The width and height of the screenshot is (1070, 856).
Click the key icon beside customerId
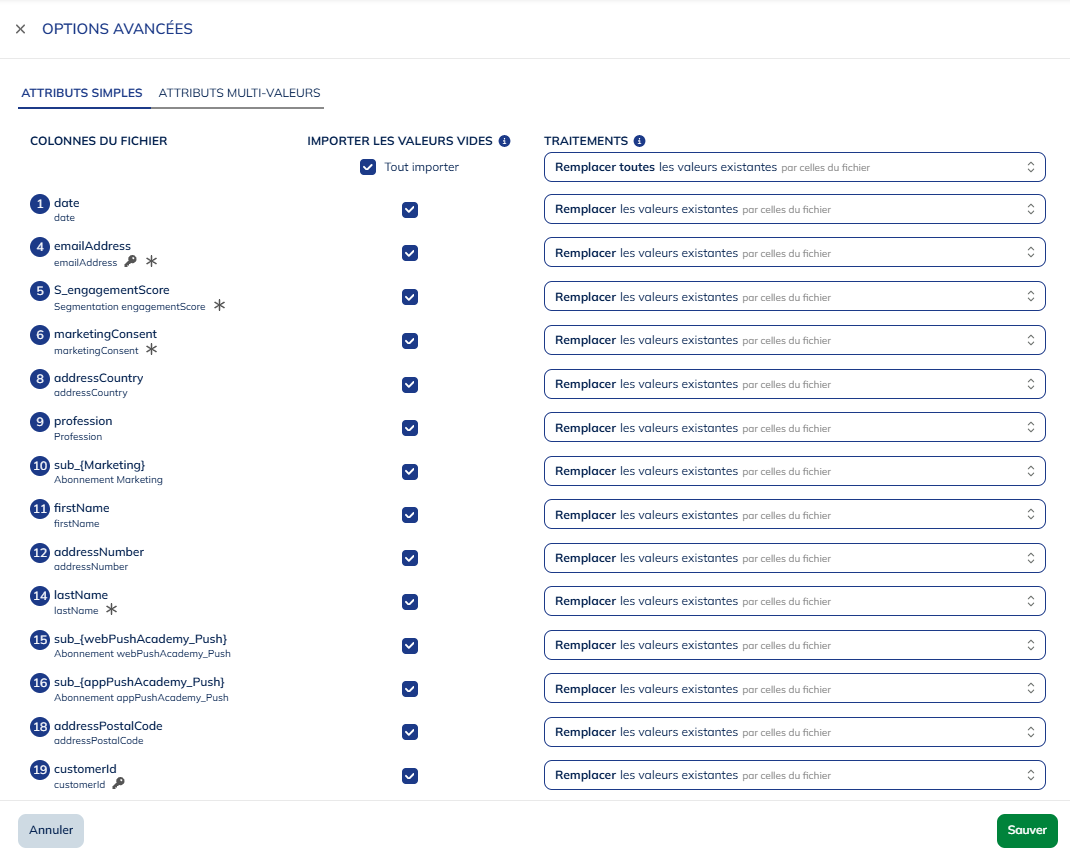point(117,785)
